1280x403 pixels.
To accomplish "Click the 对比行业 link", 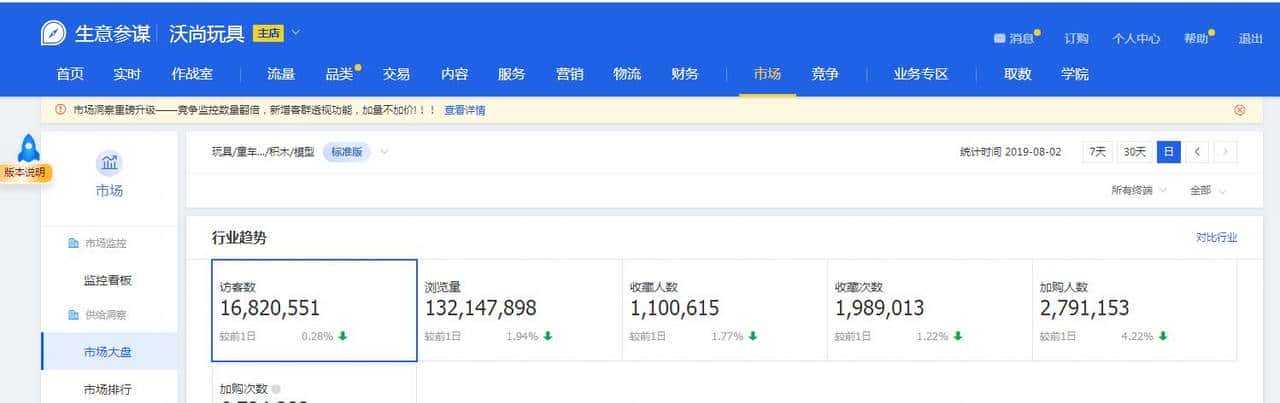I will 1216,238.
